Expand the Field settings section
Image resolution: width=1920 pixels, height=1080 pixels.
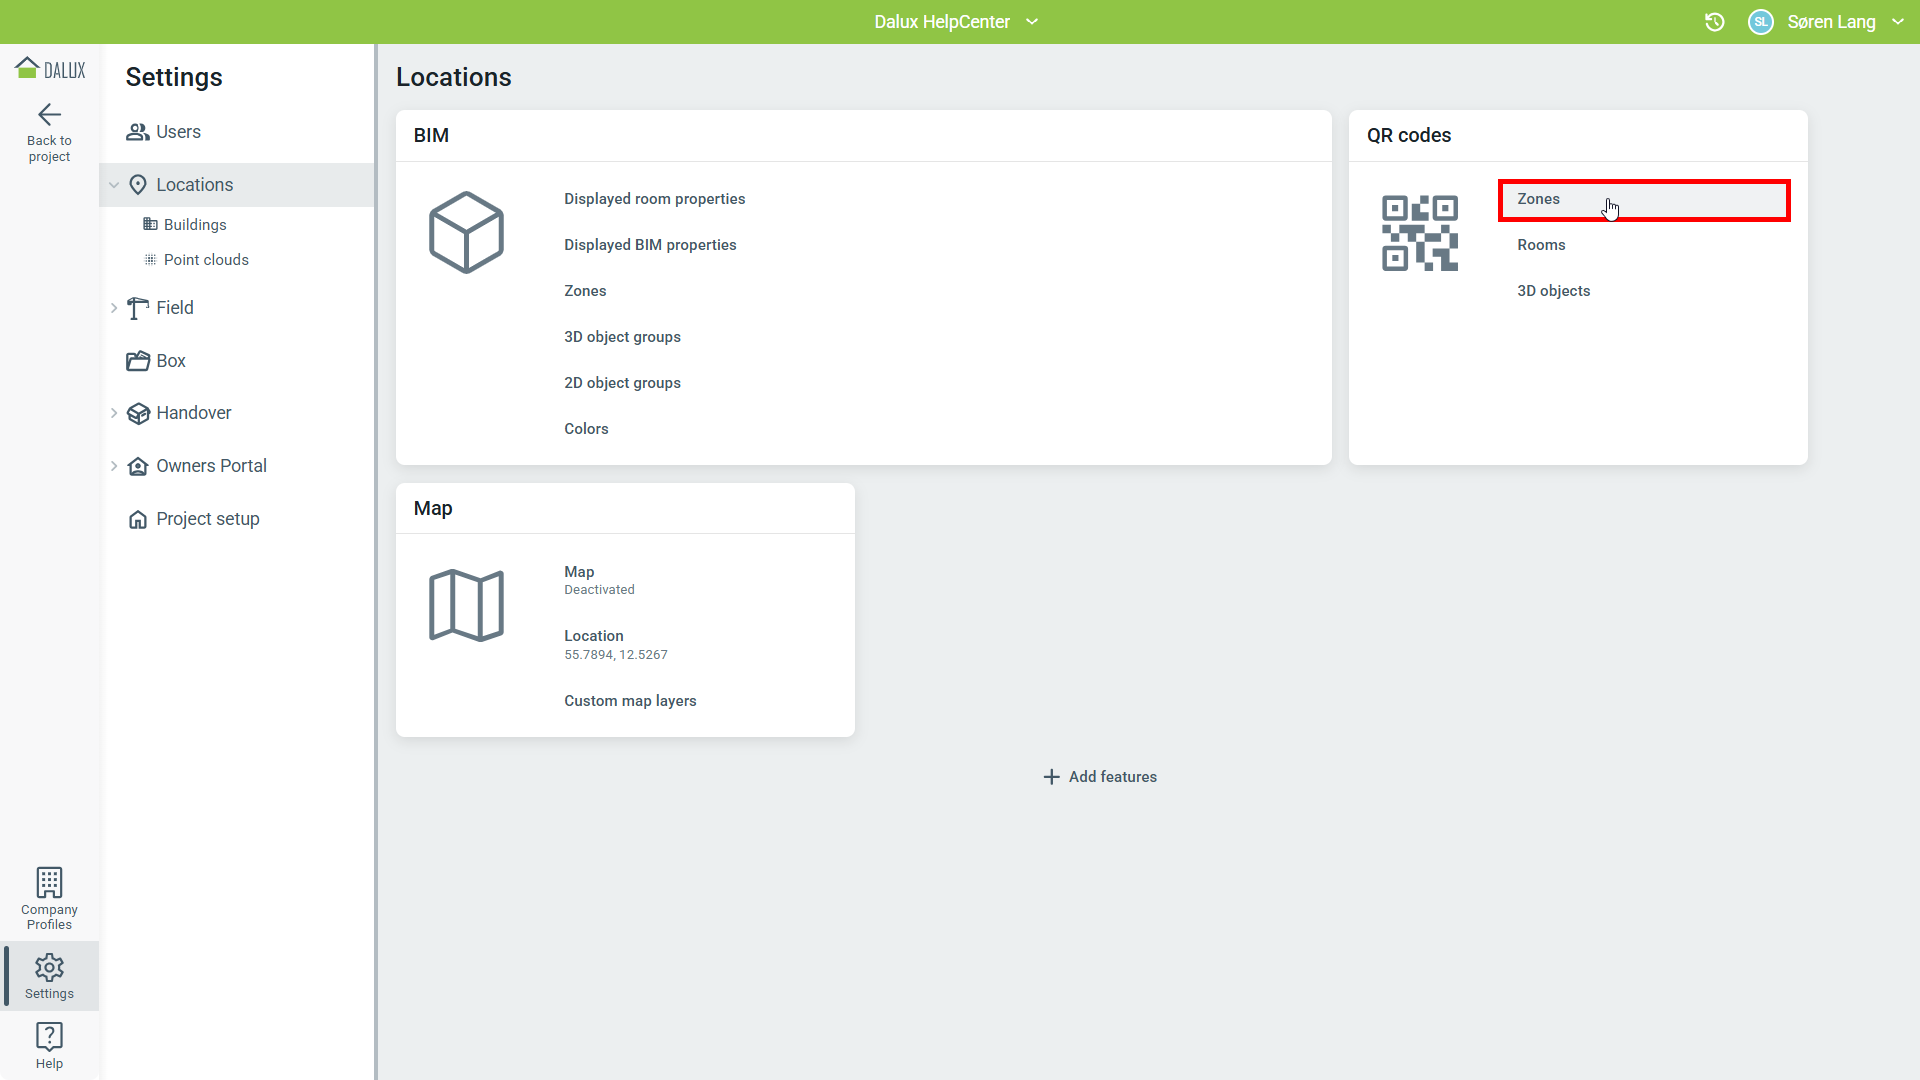pyautogui.click(x=114, y=308)
